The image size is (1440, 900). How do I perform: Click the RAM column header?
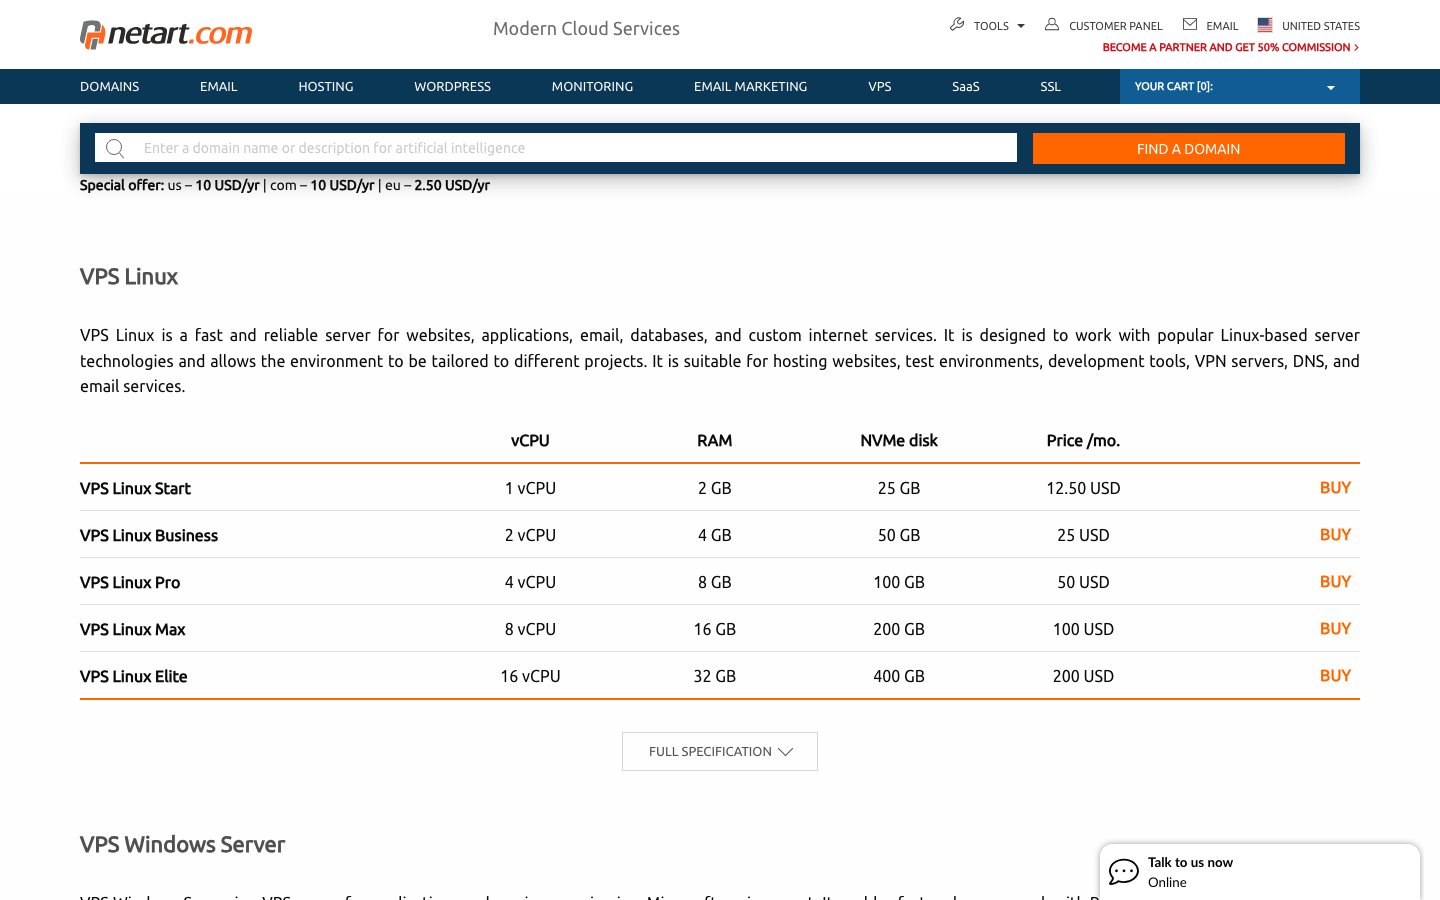[715, 441]
